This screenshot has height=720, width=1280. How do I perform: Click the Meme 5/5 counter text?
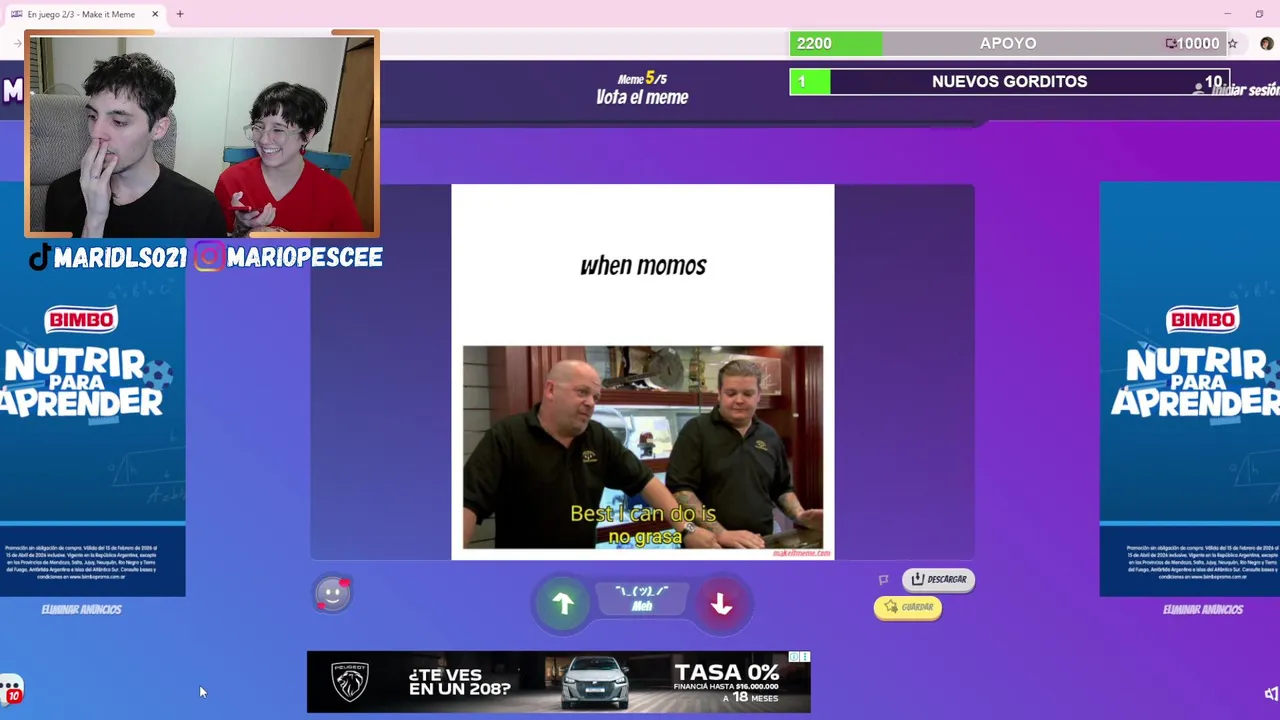[x=642, y=78]
